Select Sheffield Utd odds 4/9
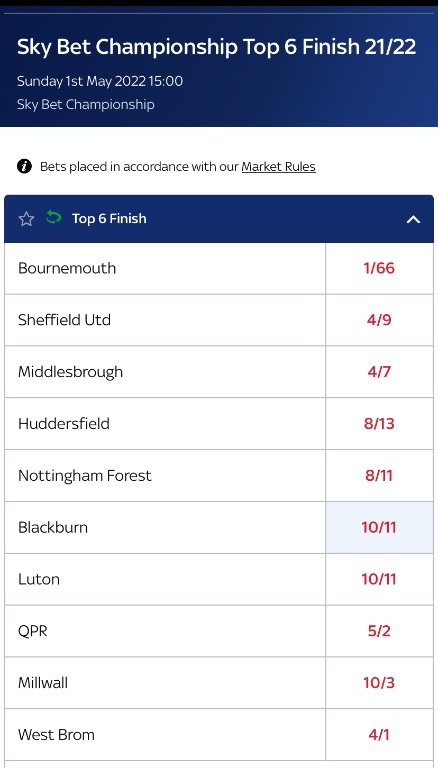This screenshot has width=438, height=768. [x=379, y=320]
